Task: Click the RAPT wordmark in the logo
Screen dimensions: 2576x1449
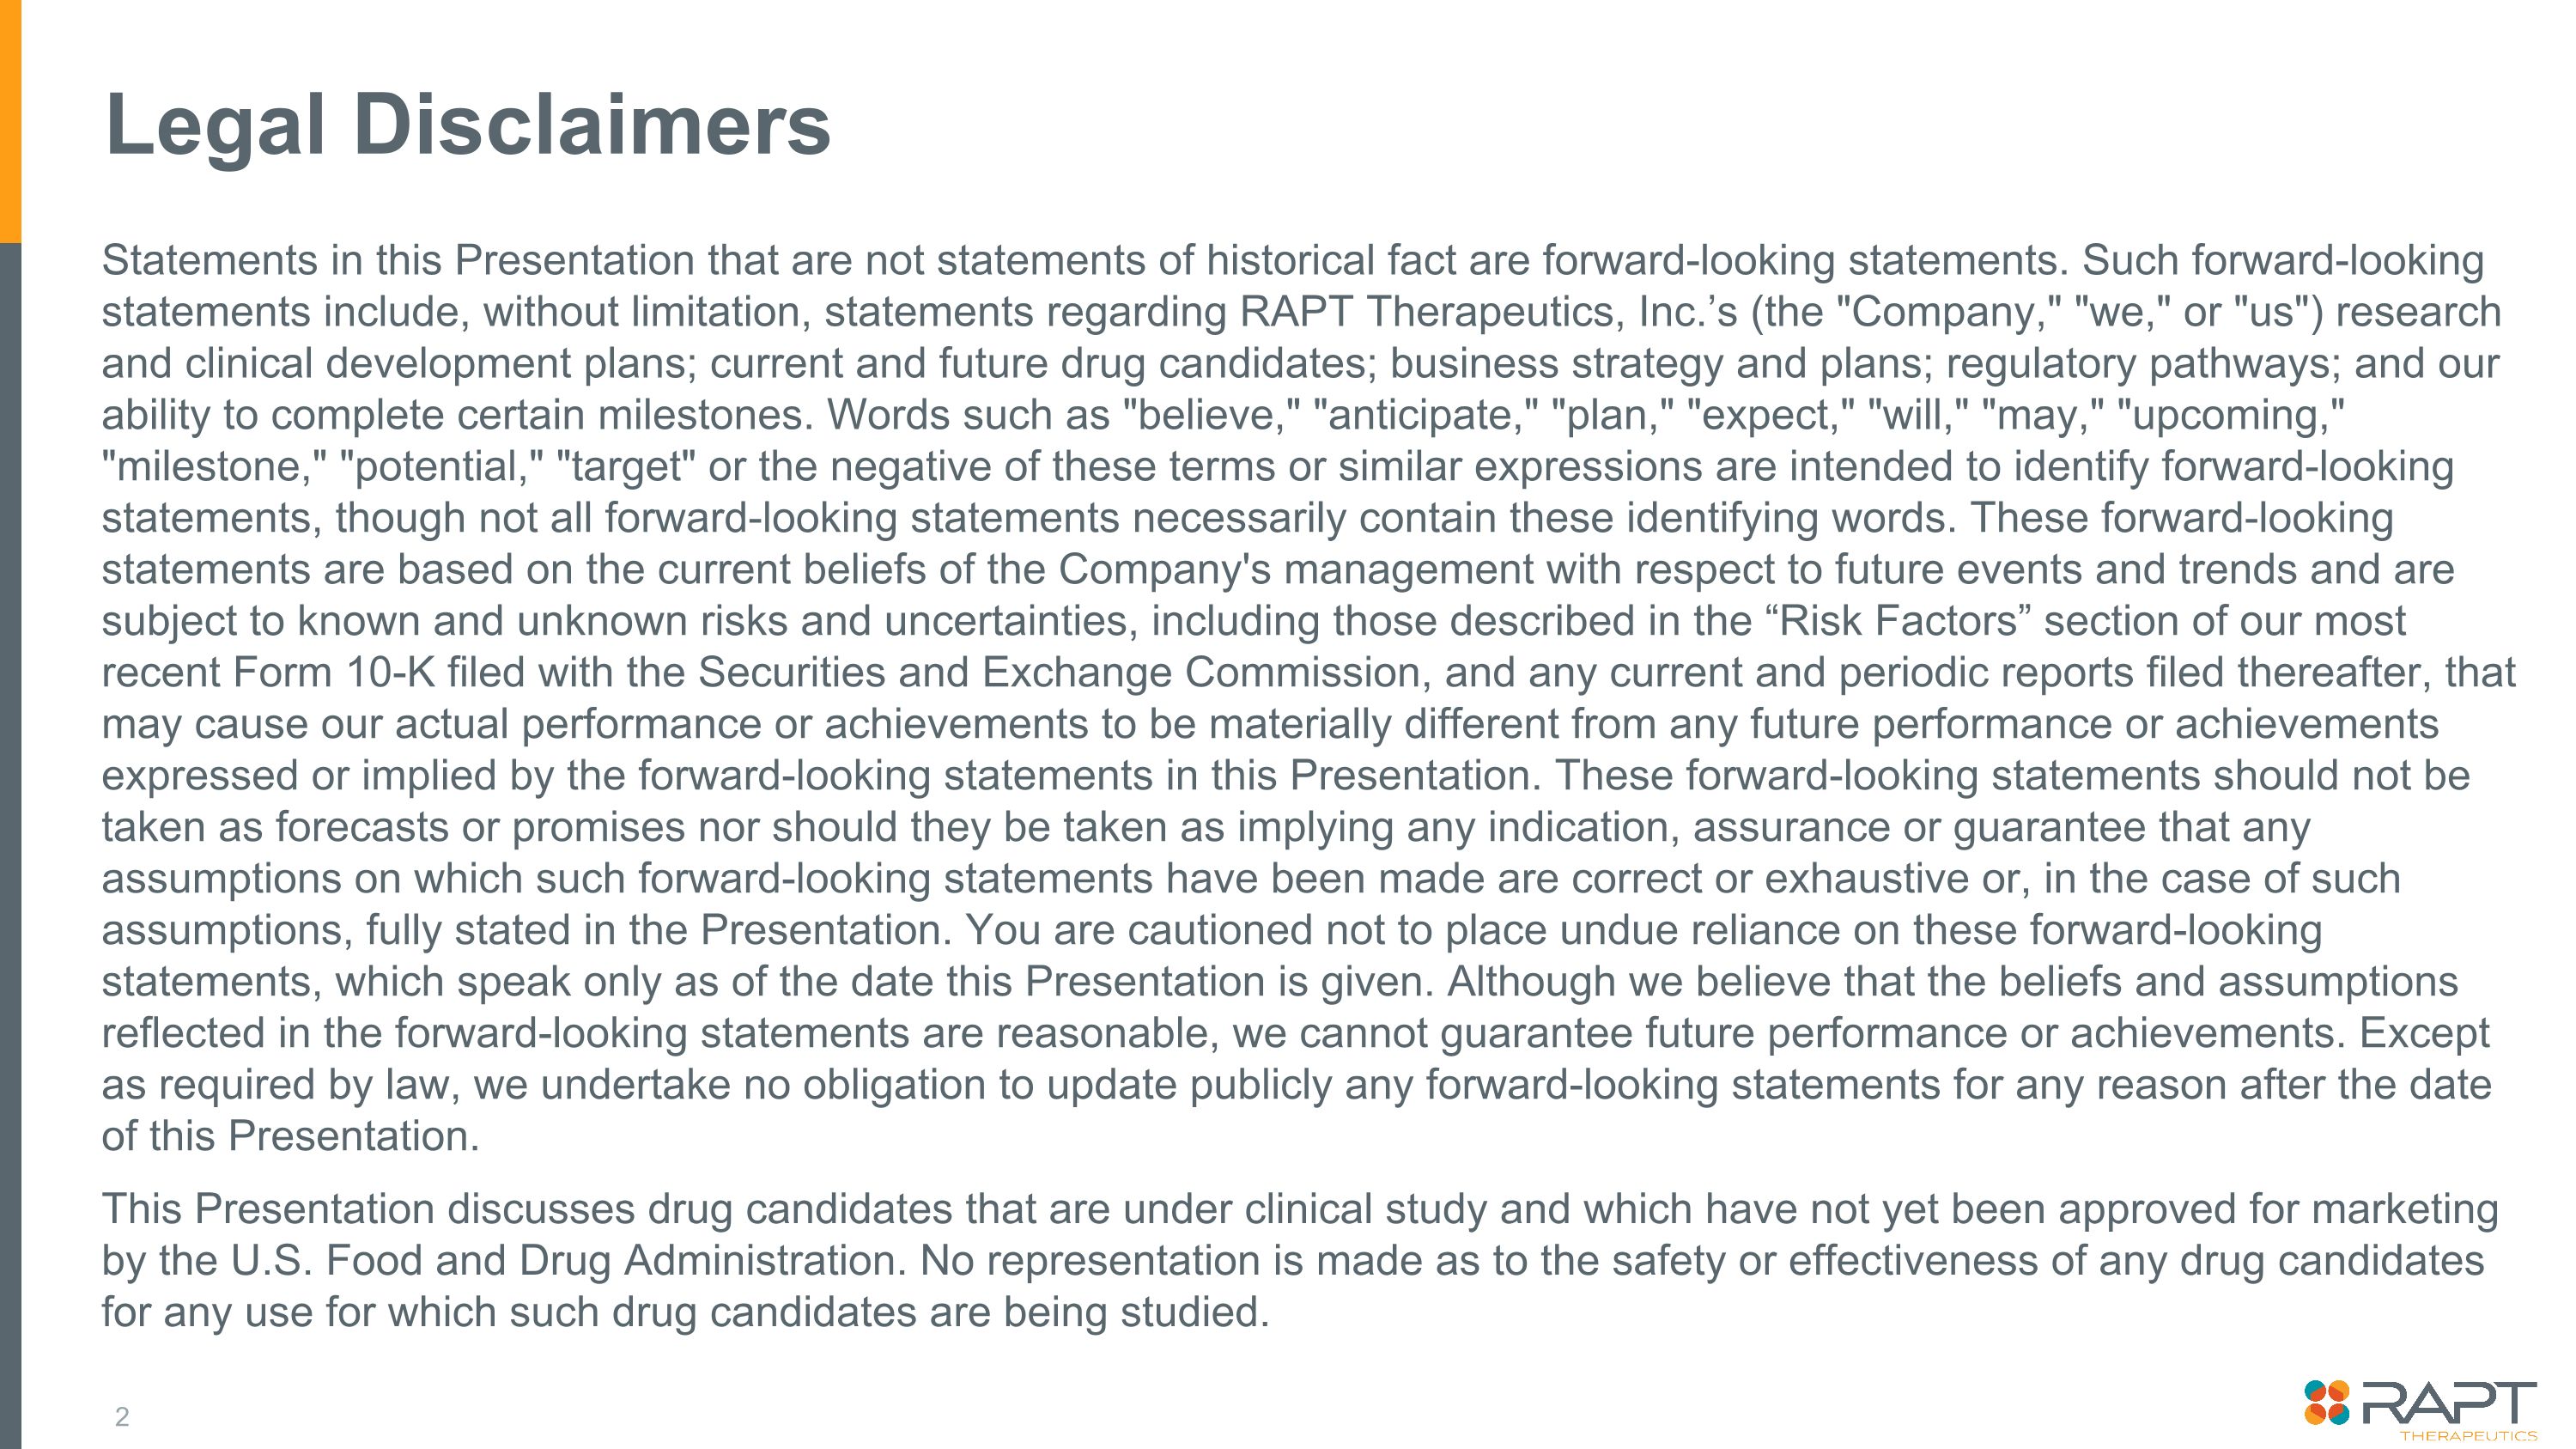Action: [2448, 1402]
